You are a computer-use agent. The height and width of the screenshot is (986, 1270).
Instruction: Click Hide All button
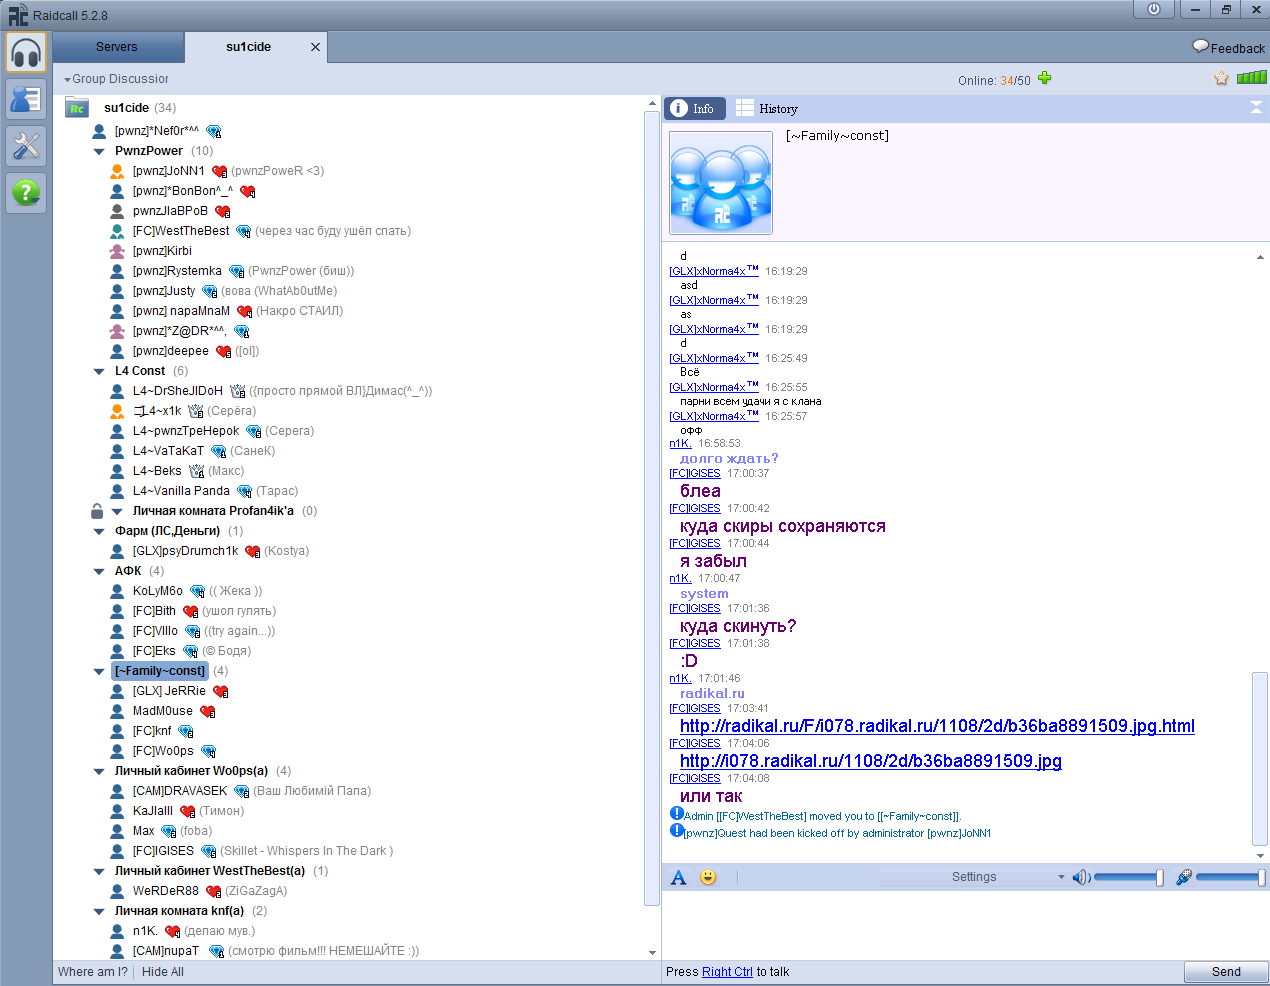(x=163, y=972)
